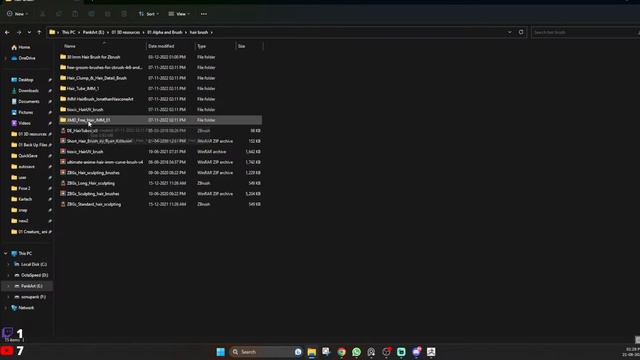The height and width of the screenshot is (360, 640).
Task: Open the New menu in toolbar
Action: (18, 14)
